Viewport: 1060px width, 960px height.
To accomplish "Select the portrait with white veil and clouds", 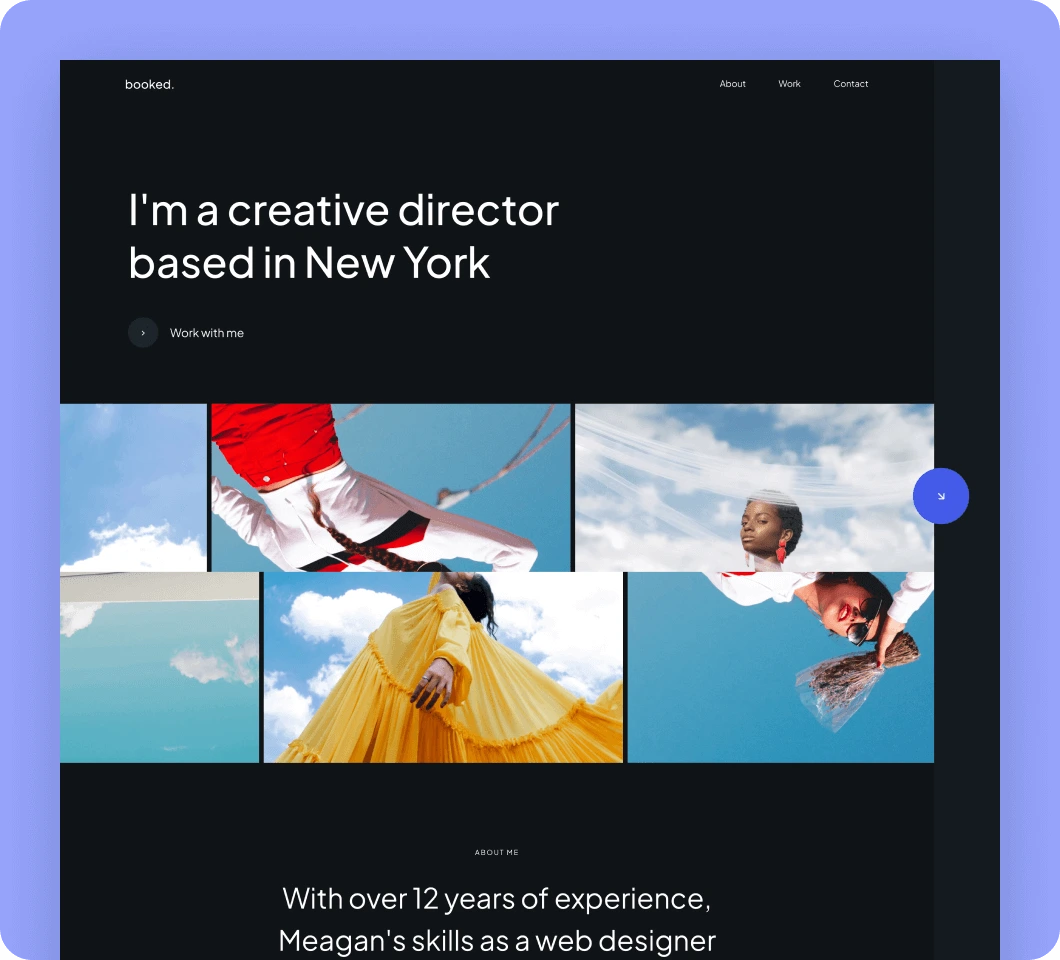I will point(753,486).
